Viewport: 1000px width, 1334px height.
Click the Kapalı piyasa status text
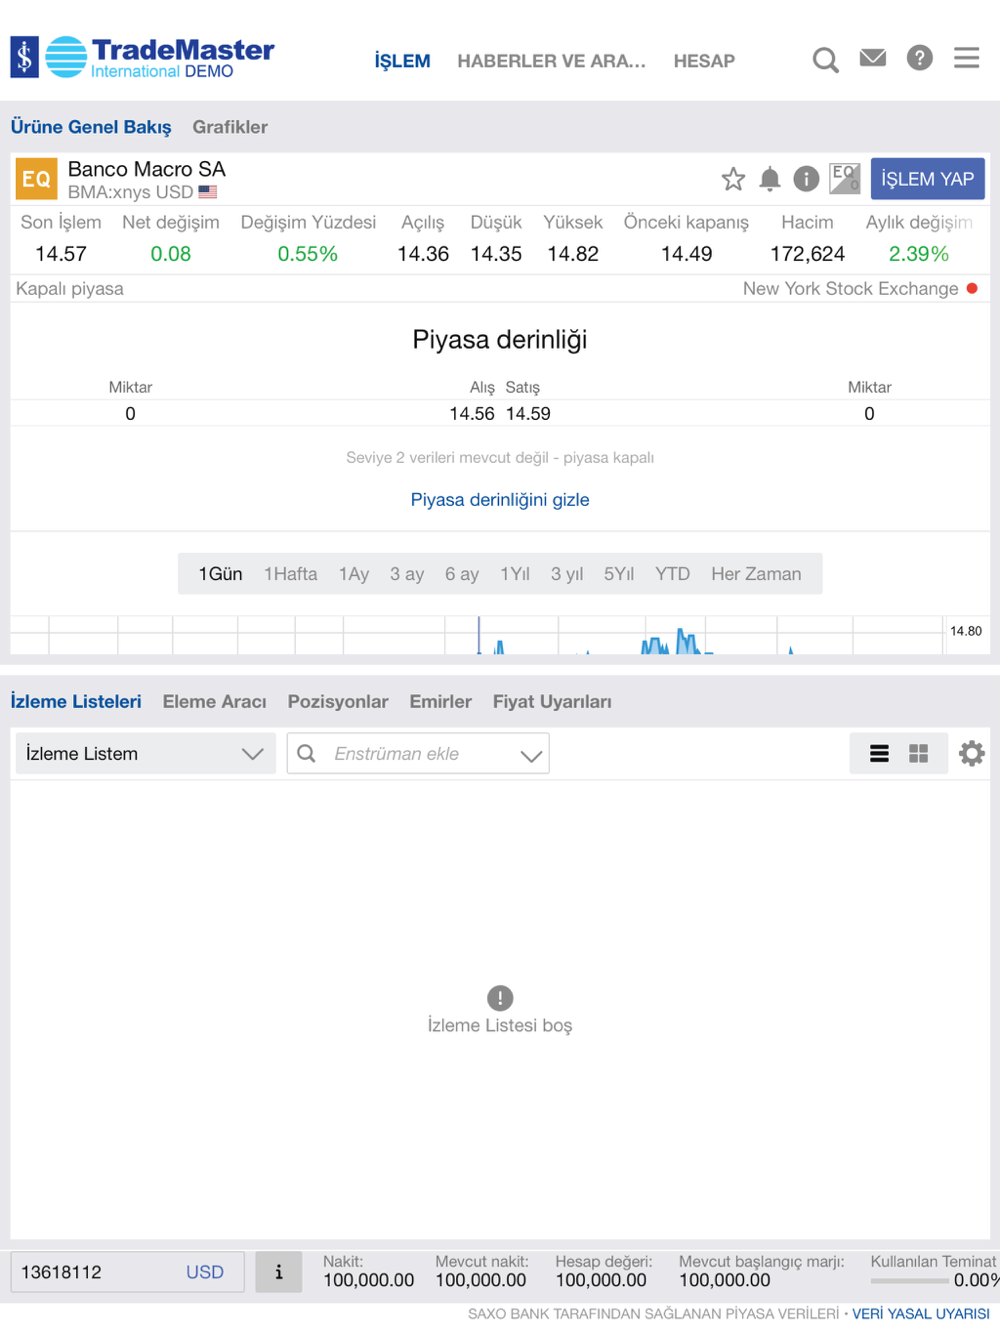pyautogui.click(x=70, y=288)
